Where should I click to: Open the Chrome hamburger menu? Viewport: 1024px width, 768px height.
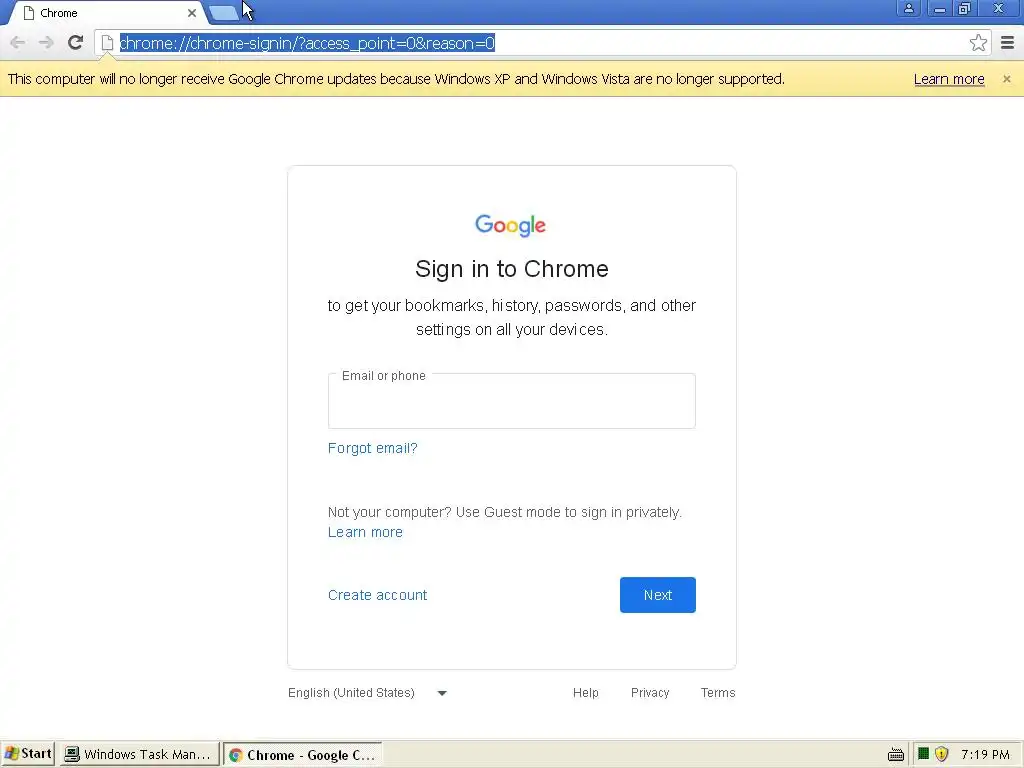coord(1008,43)
